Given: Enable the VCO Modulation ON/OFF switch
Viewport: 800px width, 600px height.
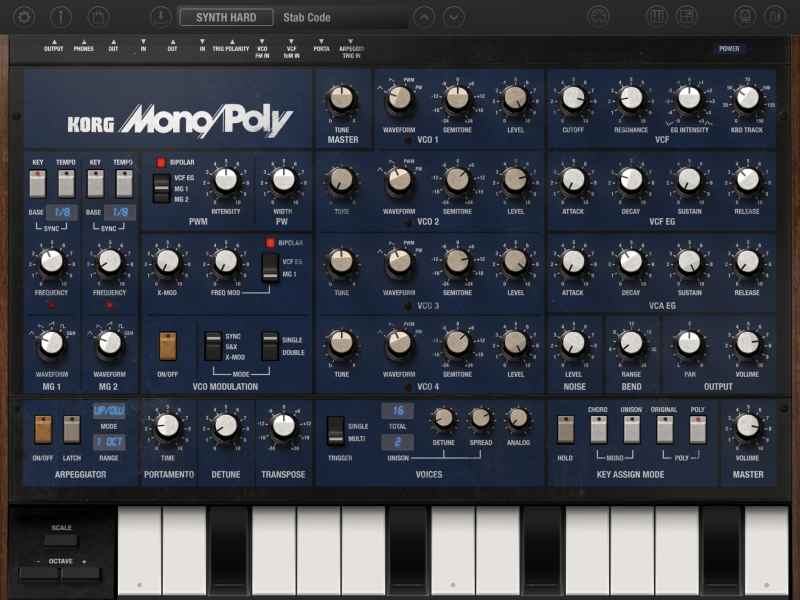Looking at the screenshot, I should pyautogui.click(x=168, y=345).
